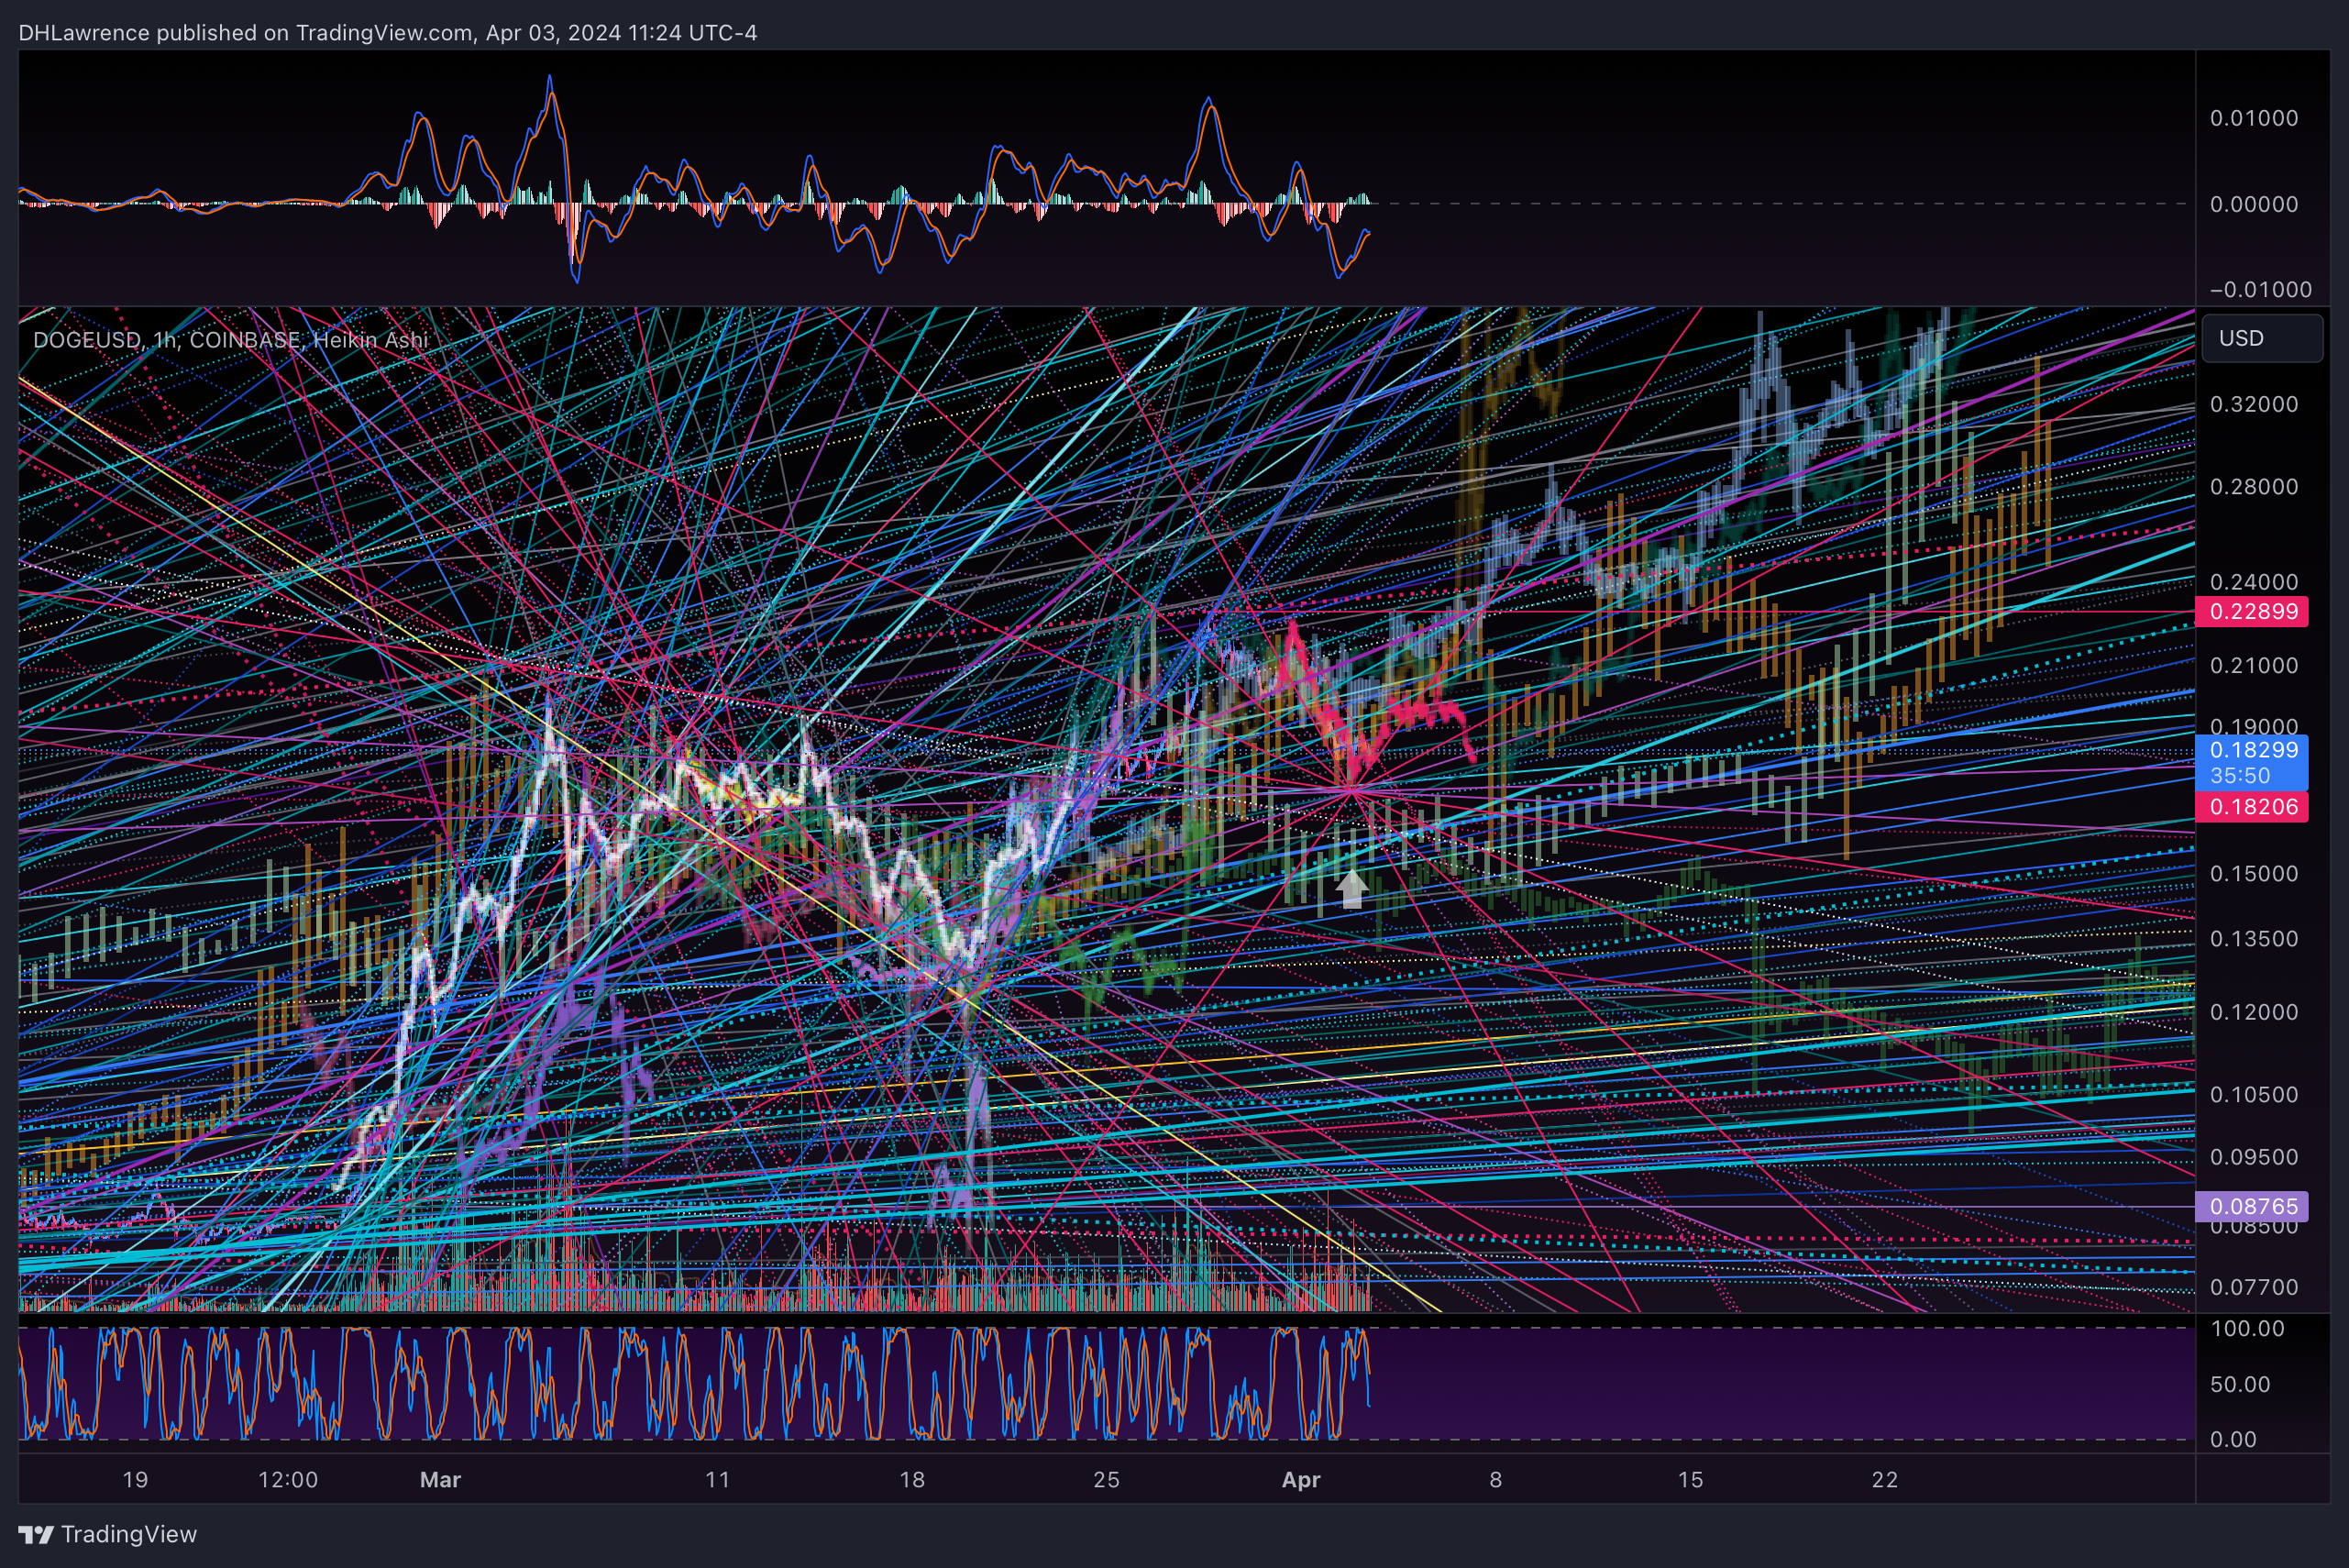Click the 0.07700 price axis label
The width and height of the screenshot is (2349, 1568).
2254,1287
